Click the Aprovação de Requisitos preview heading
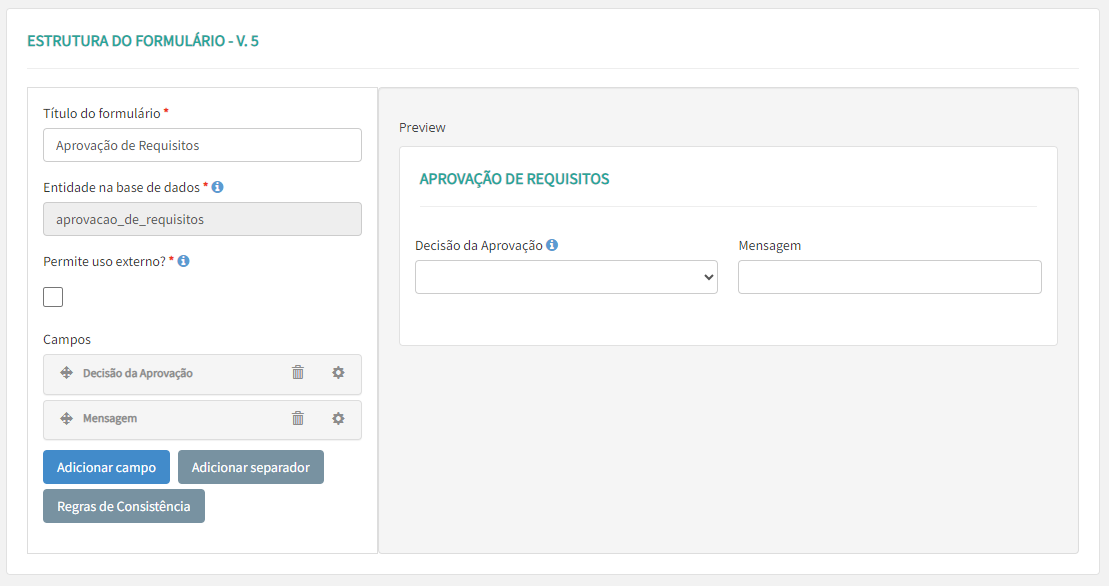Image resolution: width=1109 pixels, height=586 pixels. coord(514,179)
